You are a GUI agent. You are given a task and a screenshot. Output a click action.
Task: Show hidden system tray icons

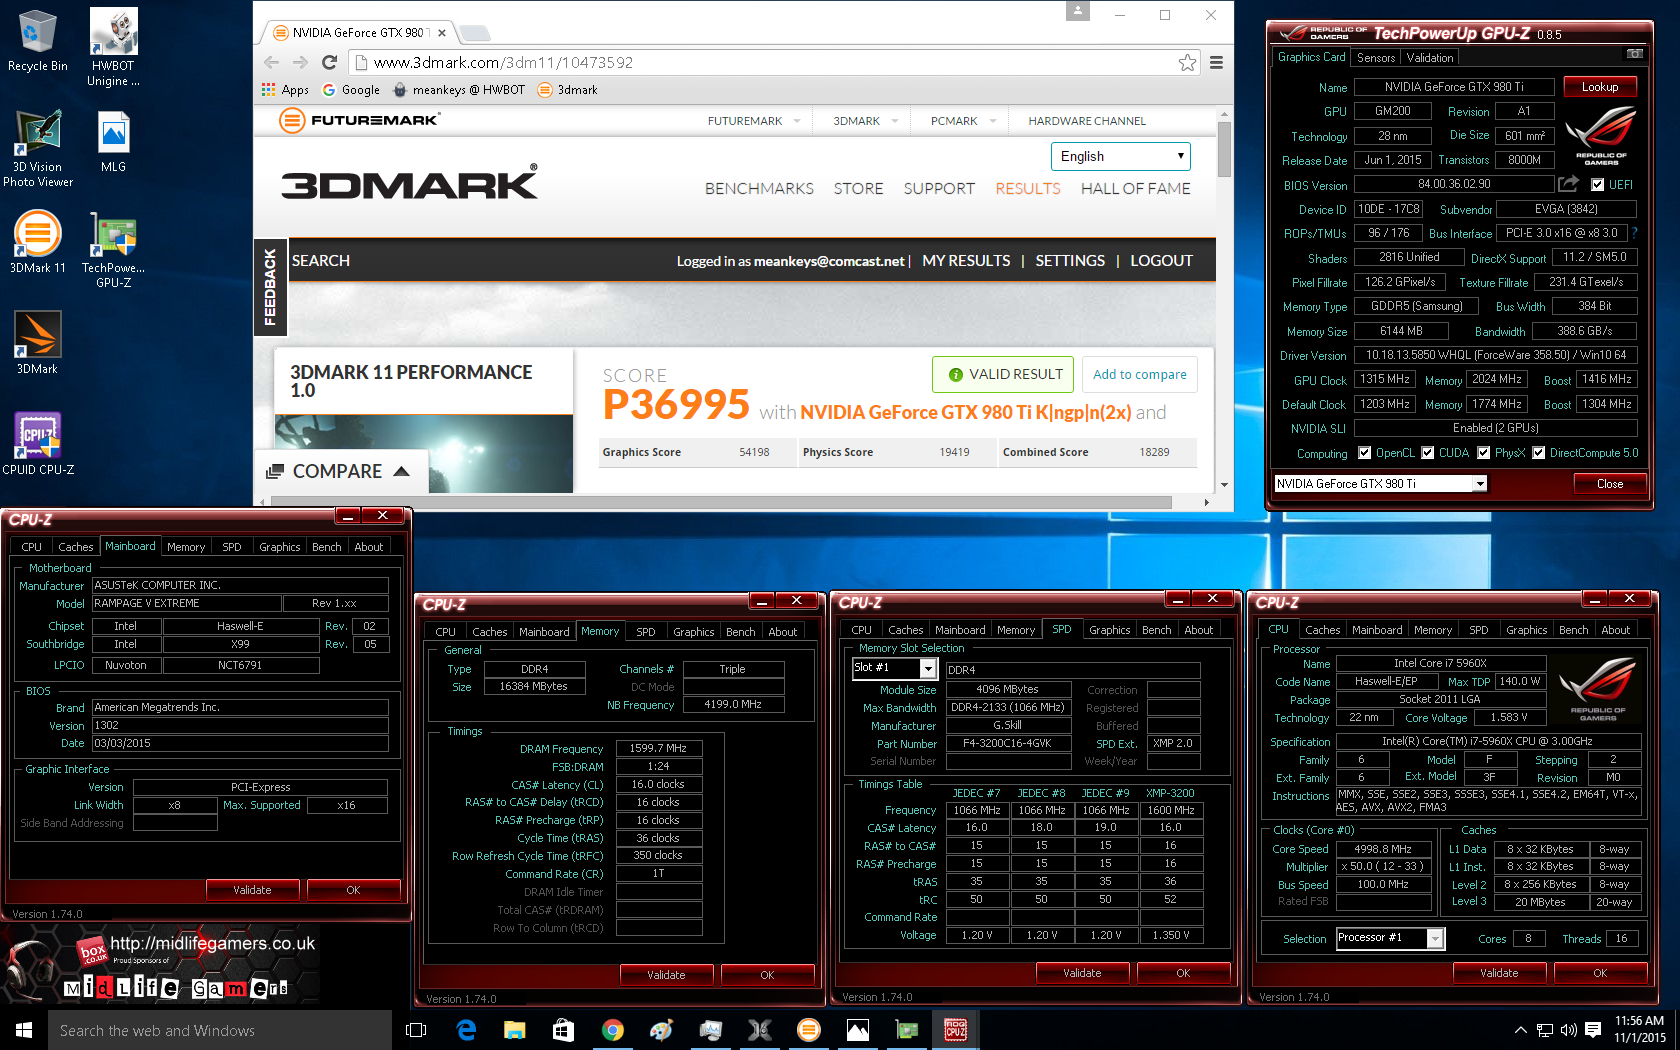tap(1520, 1030)
